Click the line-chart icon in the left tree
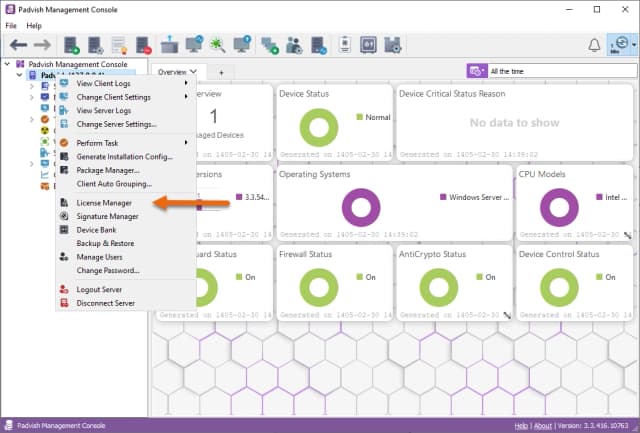This screenshot has height=433, width=640. pos(44,175)
